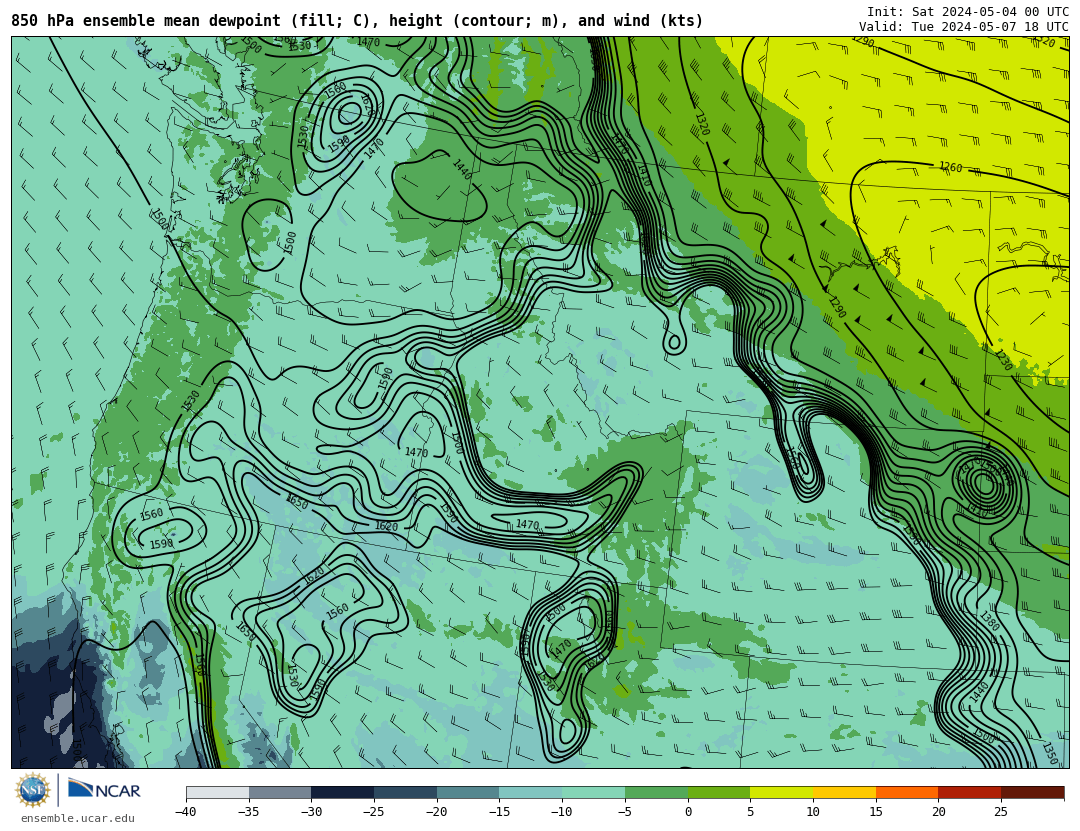1080x831 pixels.
Task: Click the -15 colorbar tick label
Action: tap(499, 812)
